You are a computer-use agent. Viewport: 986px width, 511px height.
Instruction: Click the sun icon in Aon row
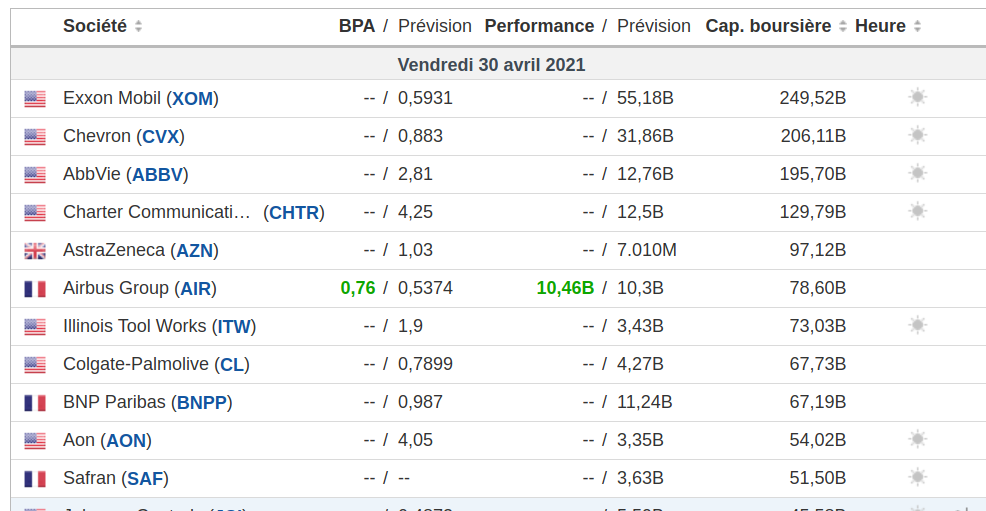pyautogui.click(x=917, y=439)
